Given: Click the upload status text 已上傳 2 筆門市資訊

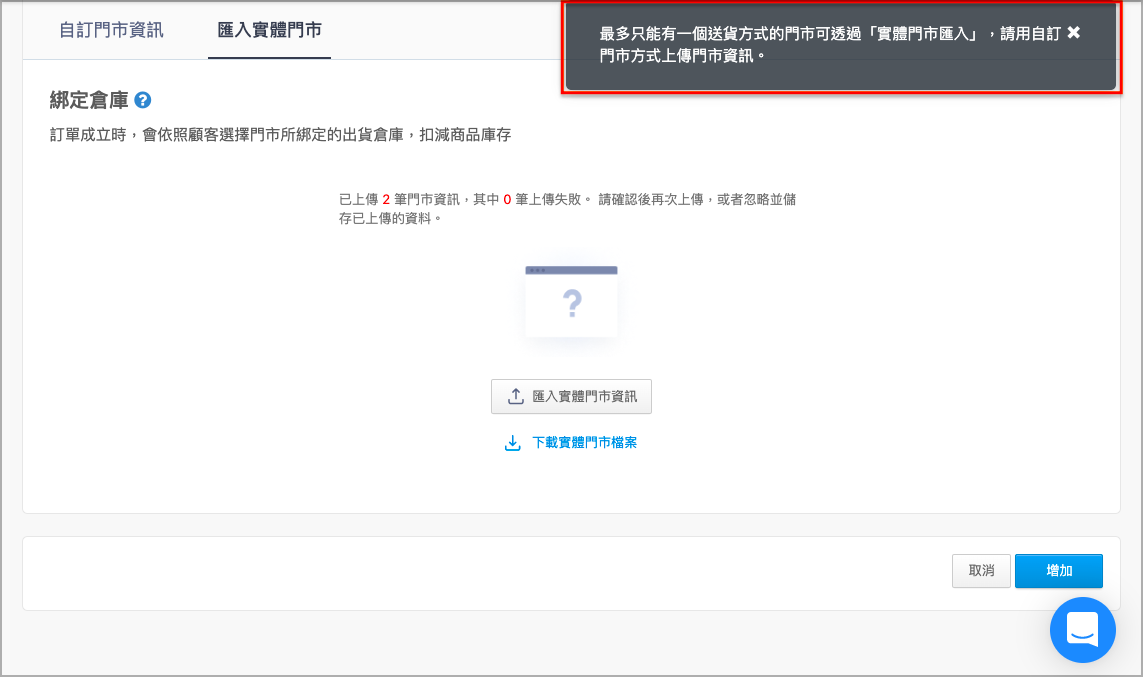Looking at the screenshot, I should tap(399, 199).
